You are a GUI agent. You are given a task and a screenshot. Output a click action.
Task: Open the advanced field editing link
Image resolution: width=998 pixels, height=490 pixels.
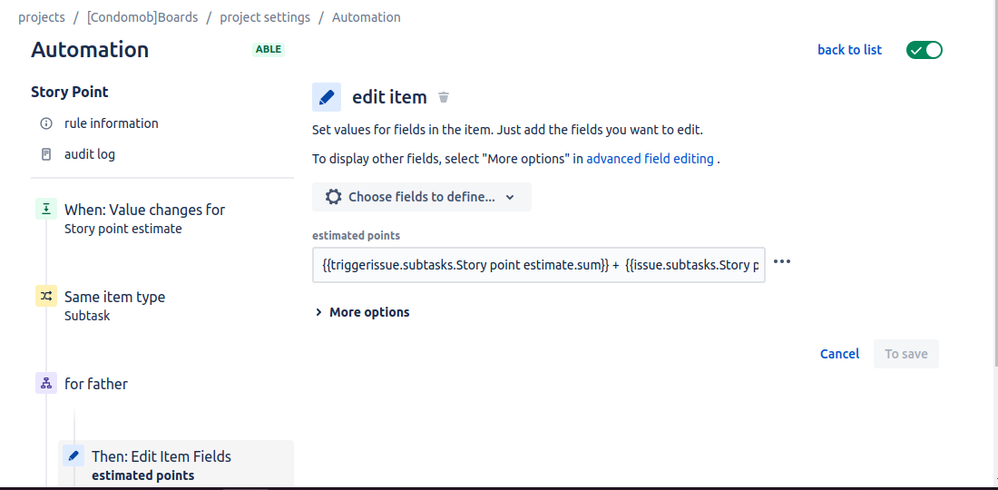coord(650,159)
